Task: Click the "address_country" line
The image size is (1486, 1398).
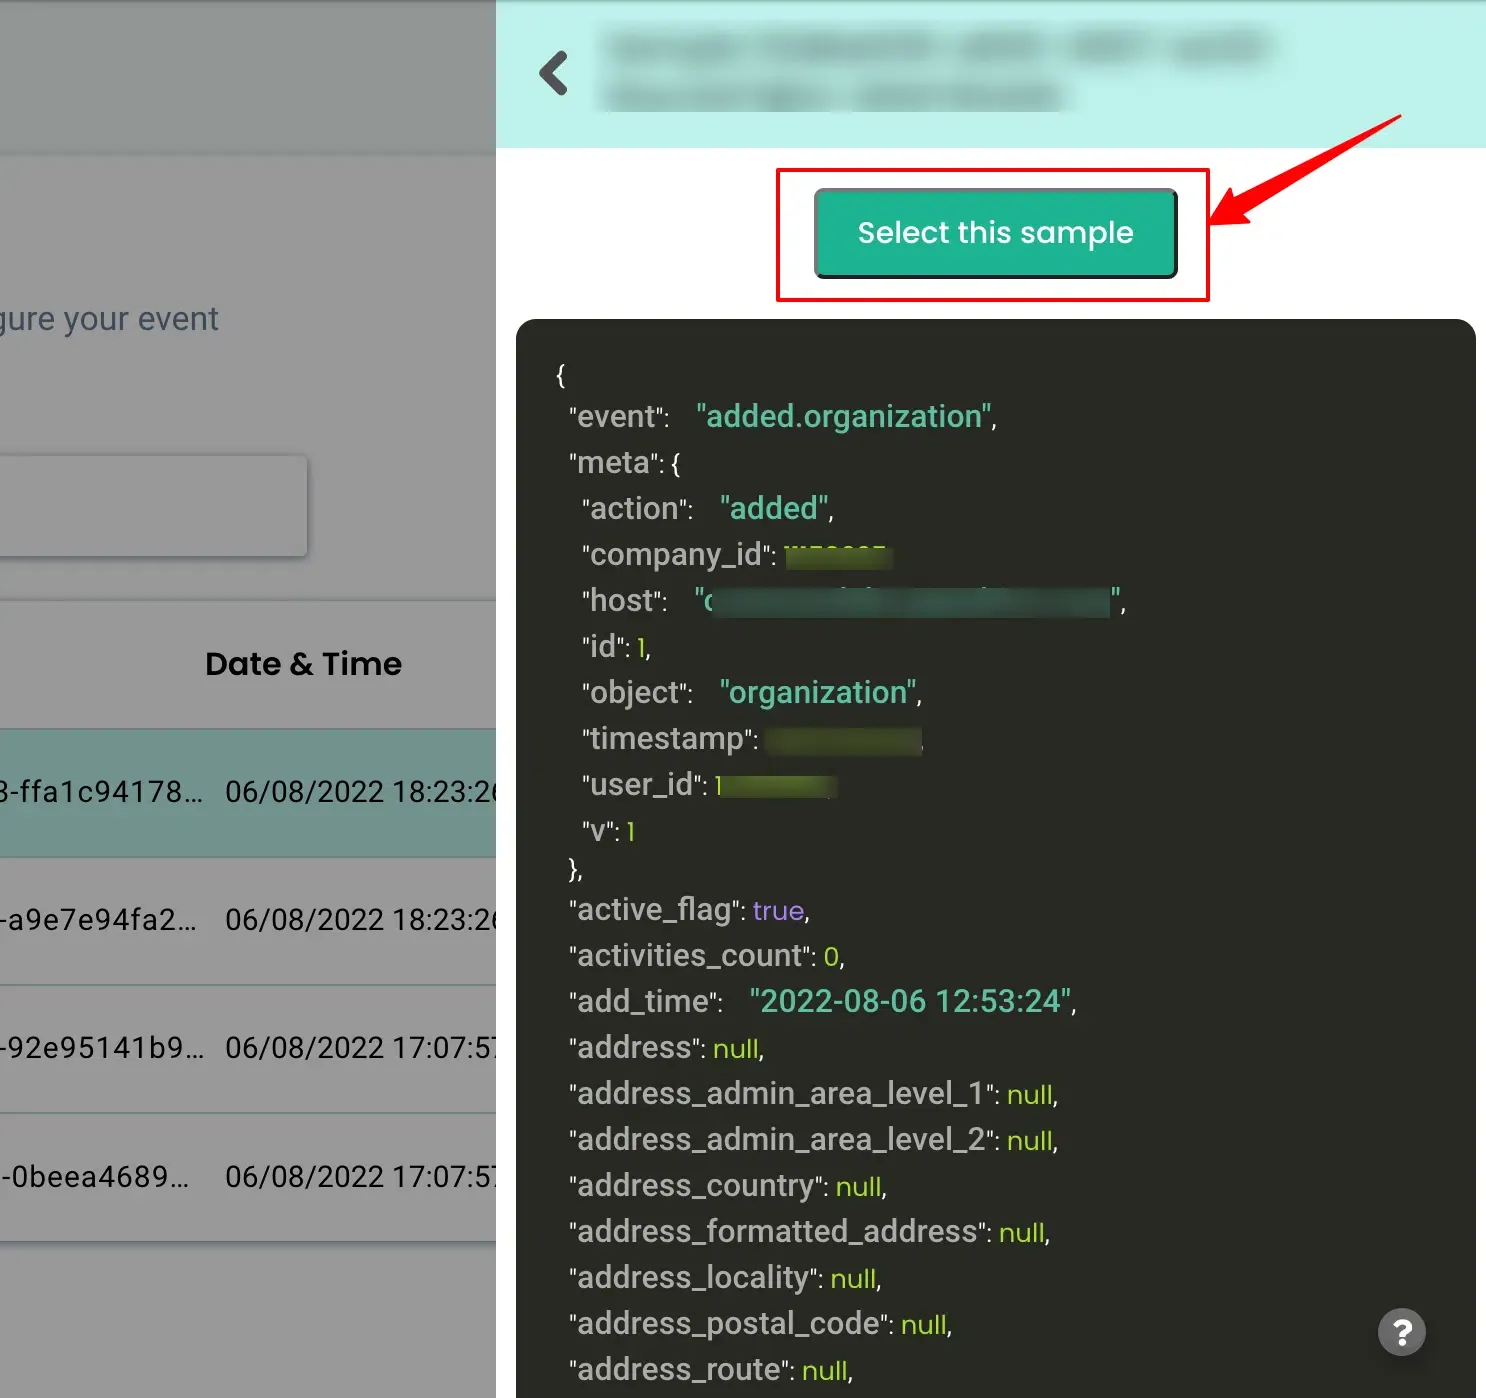Action: coord(727,1186)
